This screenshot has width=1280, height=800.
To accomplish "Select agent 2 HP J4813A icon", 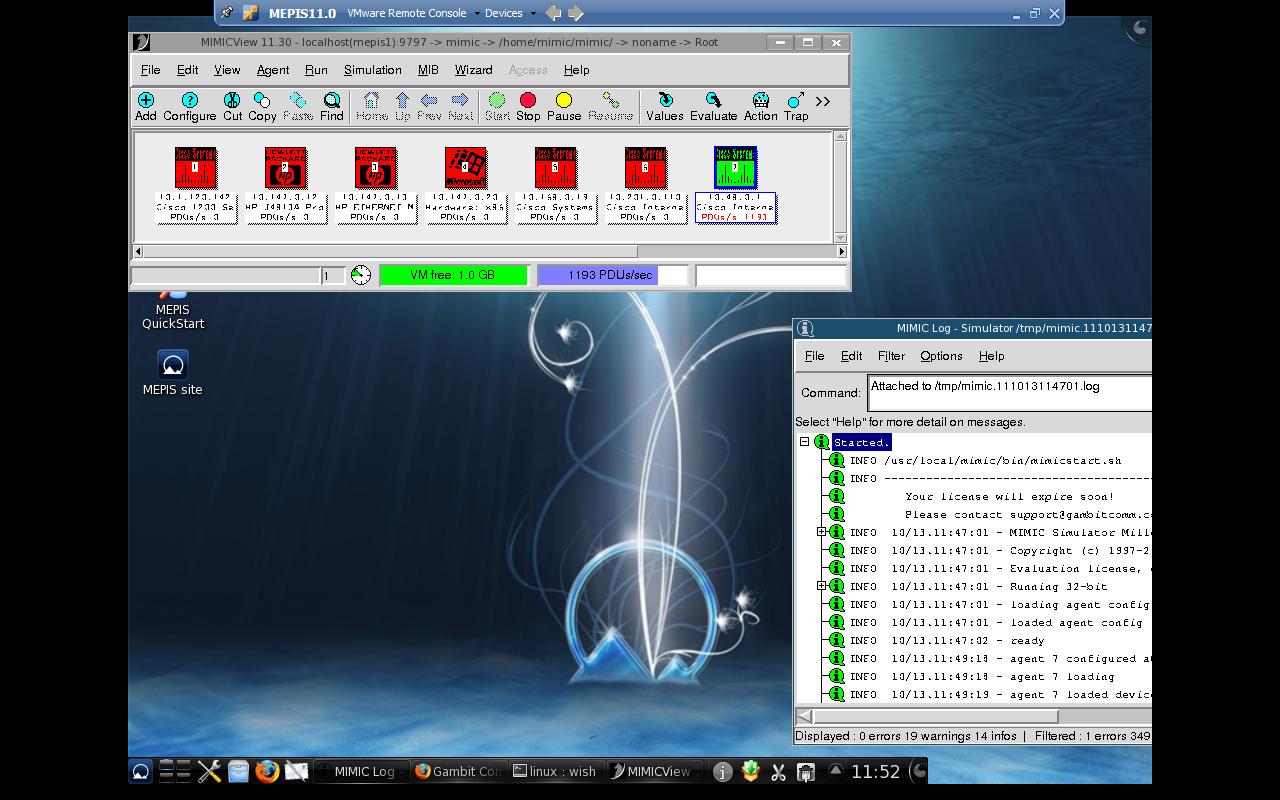I will pyautogui.click(x=286, y=167).
